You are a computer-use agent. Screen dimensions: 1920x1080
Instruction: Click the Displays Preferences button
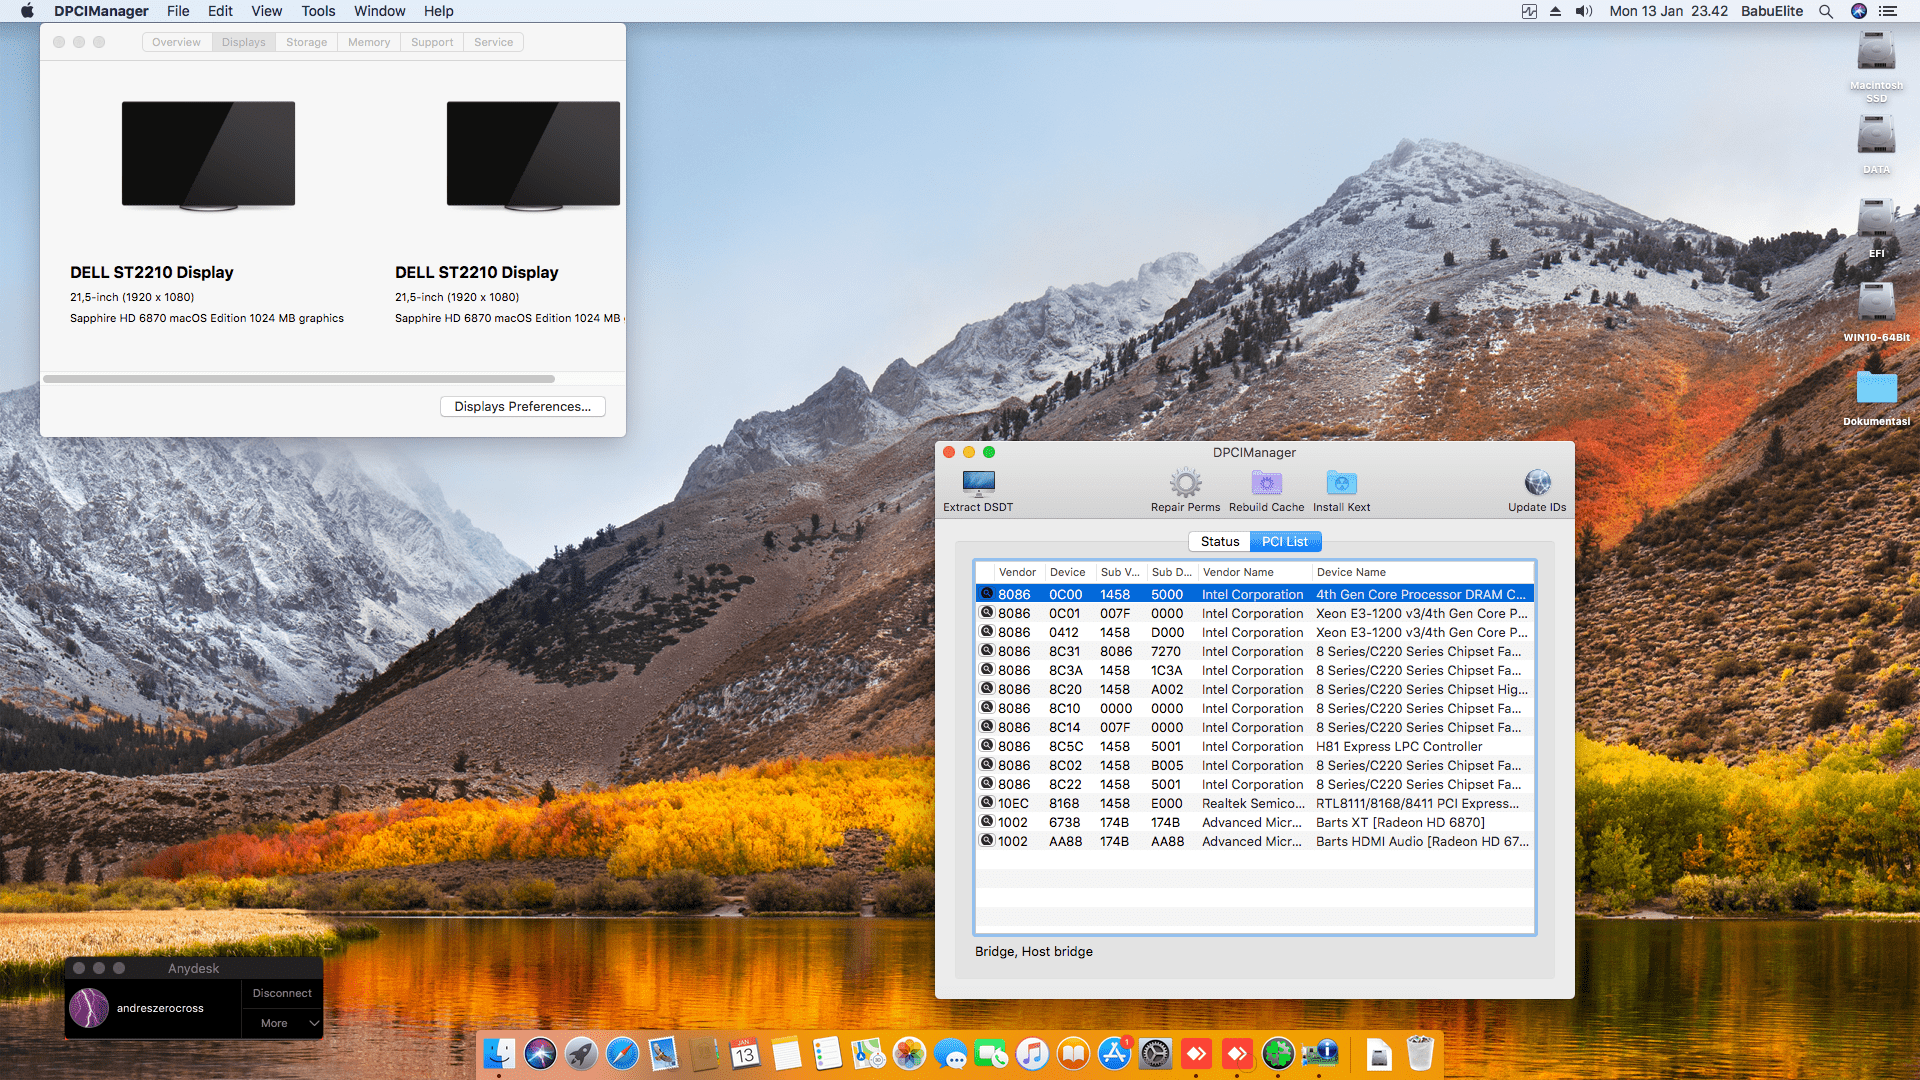pyautogui.click(x=522, y=406)
